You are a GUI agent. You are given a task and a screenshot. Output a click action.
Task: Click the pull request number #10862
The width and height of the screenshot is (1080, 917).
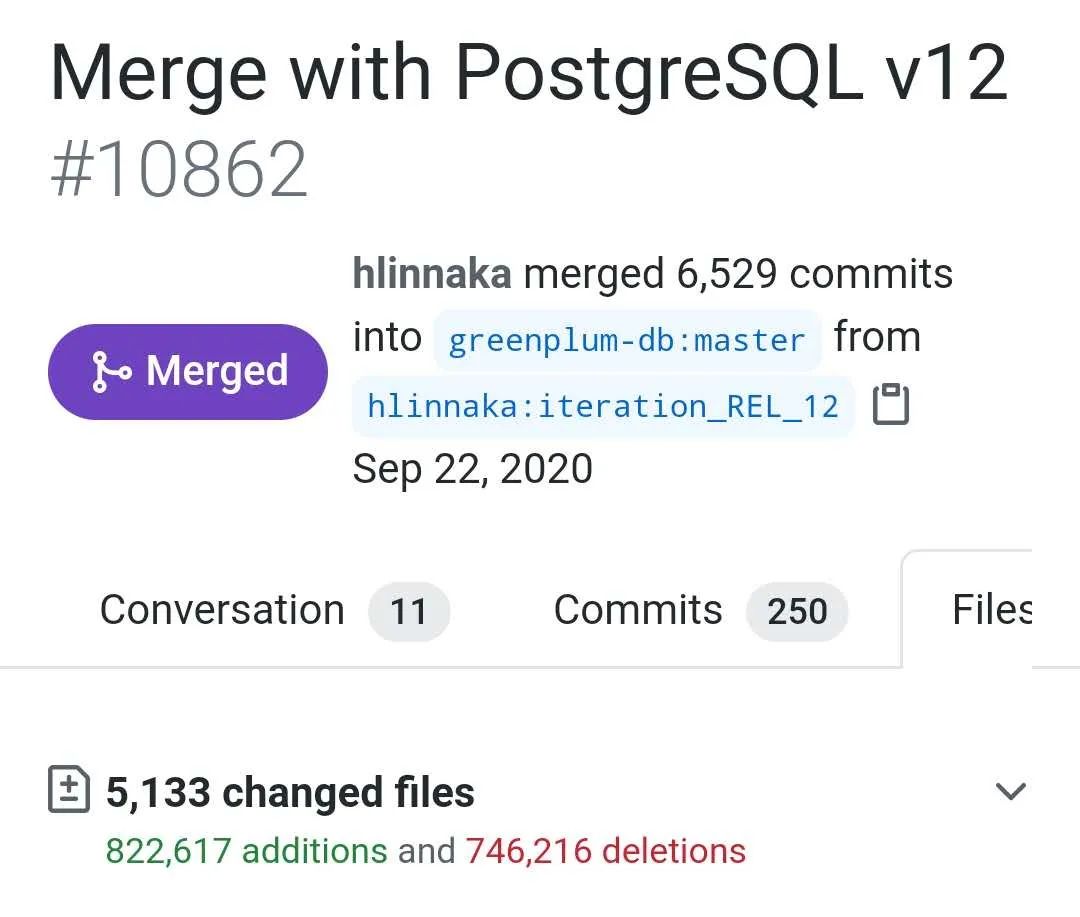pos(179,170)
